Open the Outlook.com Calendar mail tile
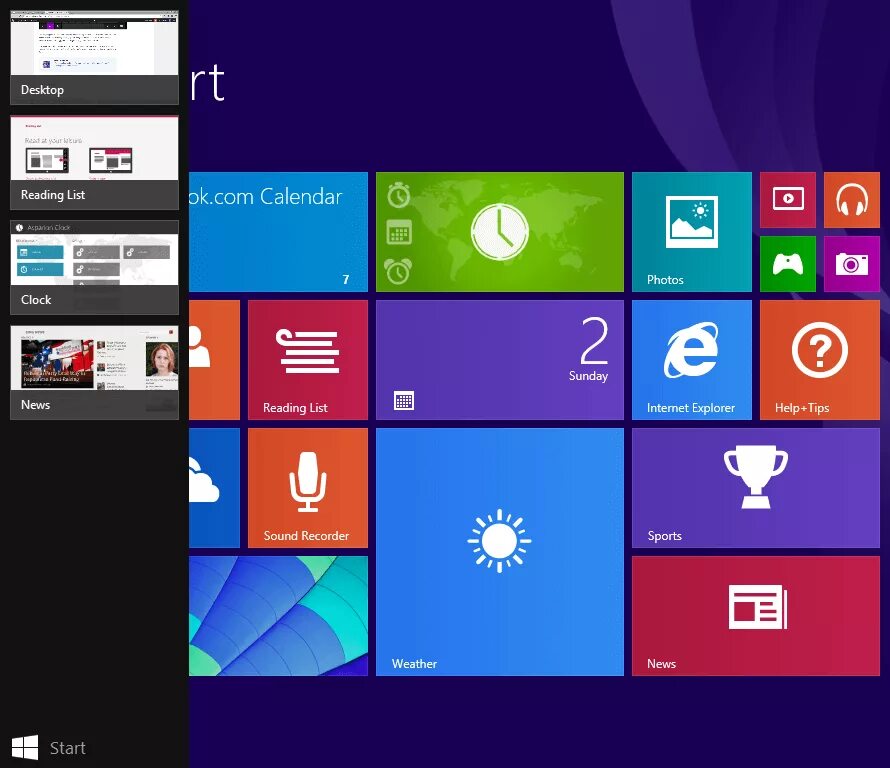The height and width of the screenshot is (768, 890). (278, 232)
